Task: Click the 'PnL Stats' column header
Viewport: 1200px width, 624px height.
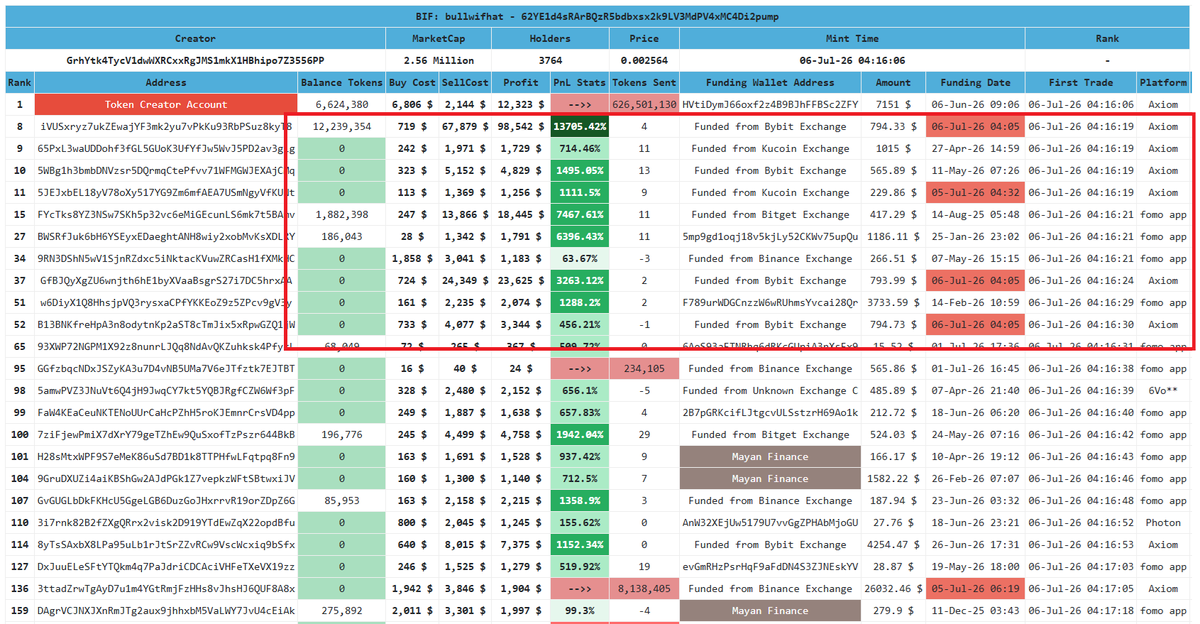Action: click(579, 82)
